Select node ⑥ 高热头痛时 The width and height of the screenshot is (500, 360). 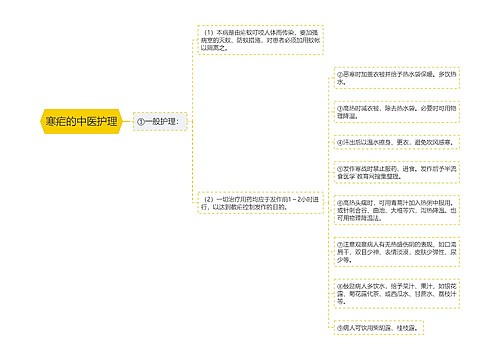[x=397, y=210]
